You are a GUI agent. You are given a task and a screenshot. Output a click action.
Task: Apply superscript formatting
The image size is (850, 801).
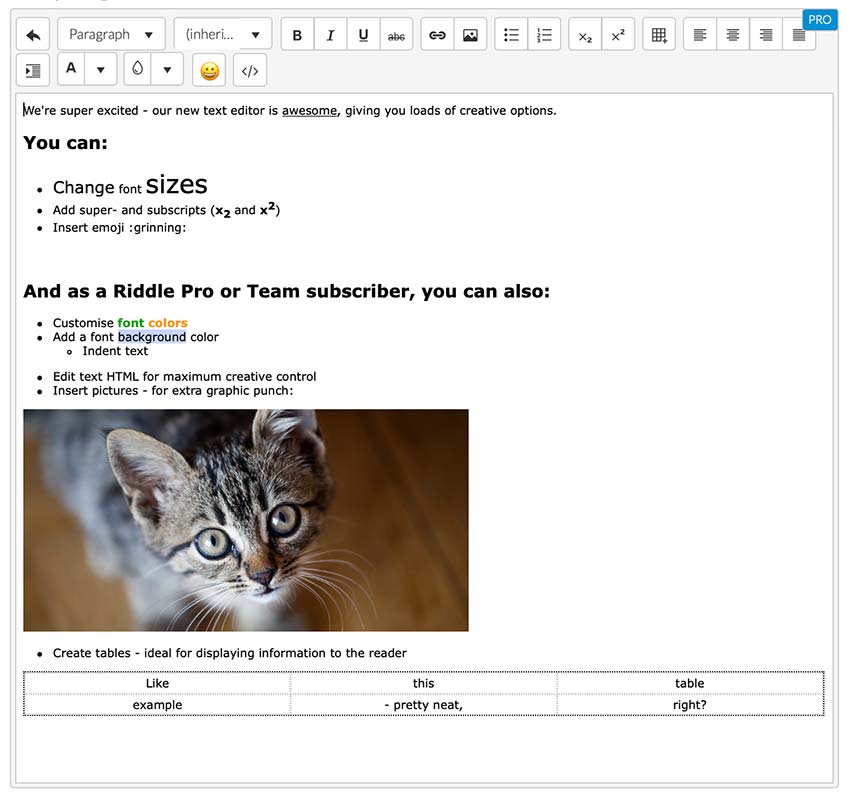tap(618, 35)
